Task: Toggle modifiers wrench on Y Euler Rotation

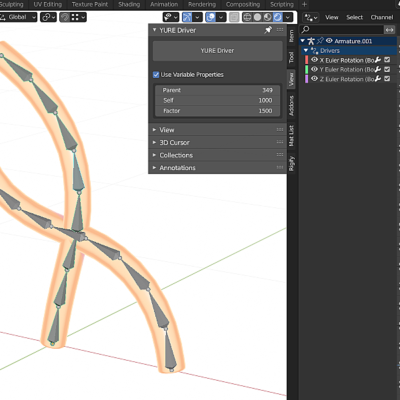Action: click(378, 69)
